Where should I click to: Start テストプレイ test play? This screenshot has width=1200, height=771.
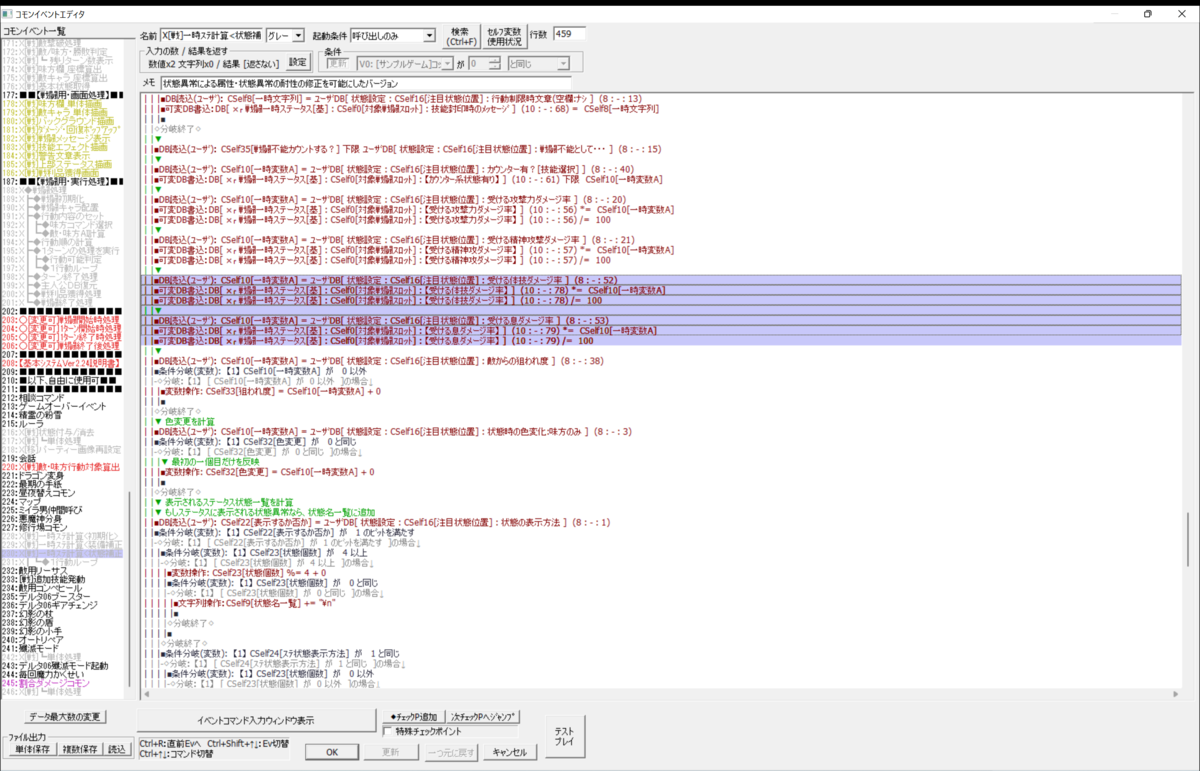[x=564, y=737]
